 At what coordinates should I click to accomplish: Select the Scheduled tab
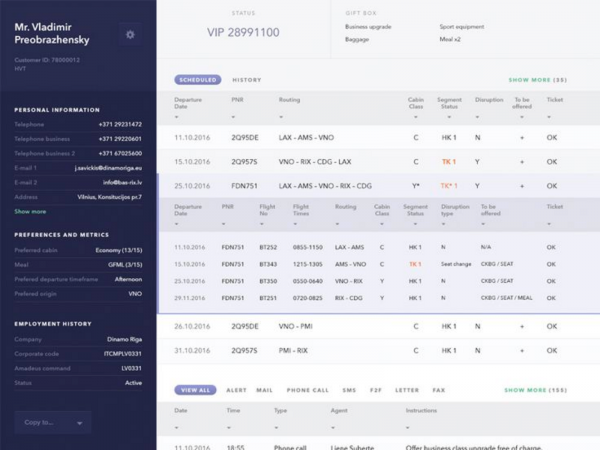(x=197, y=80)
